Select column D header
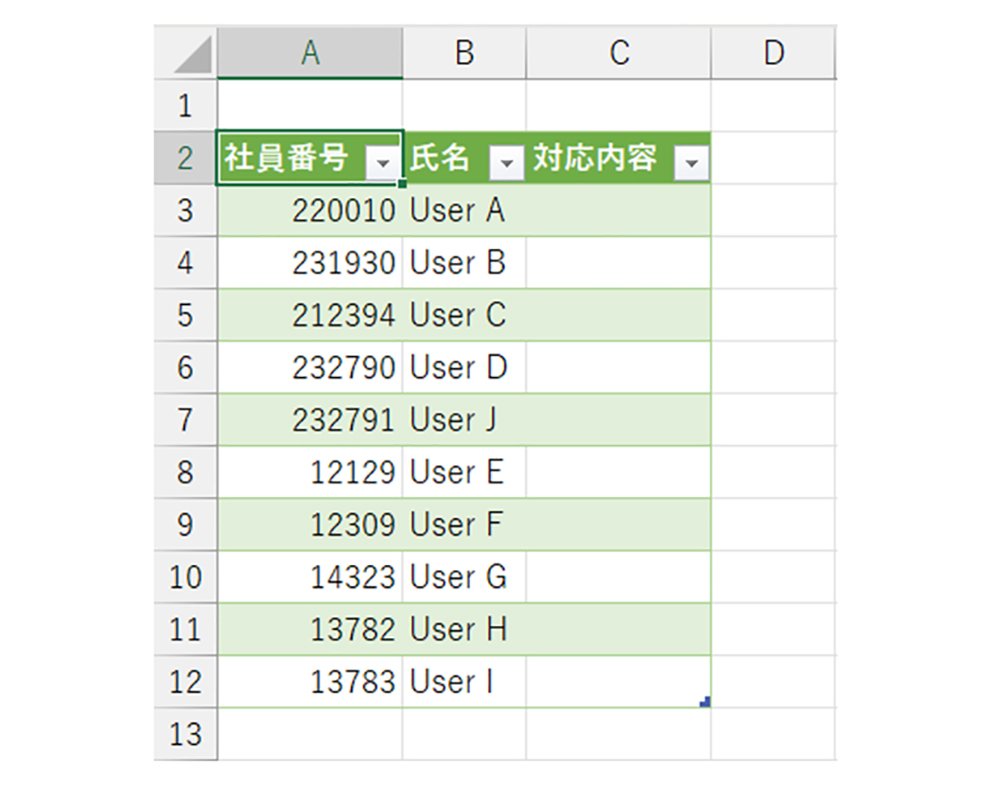This screenshot has height=785, width=1000. click(x=774, y=52)
